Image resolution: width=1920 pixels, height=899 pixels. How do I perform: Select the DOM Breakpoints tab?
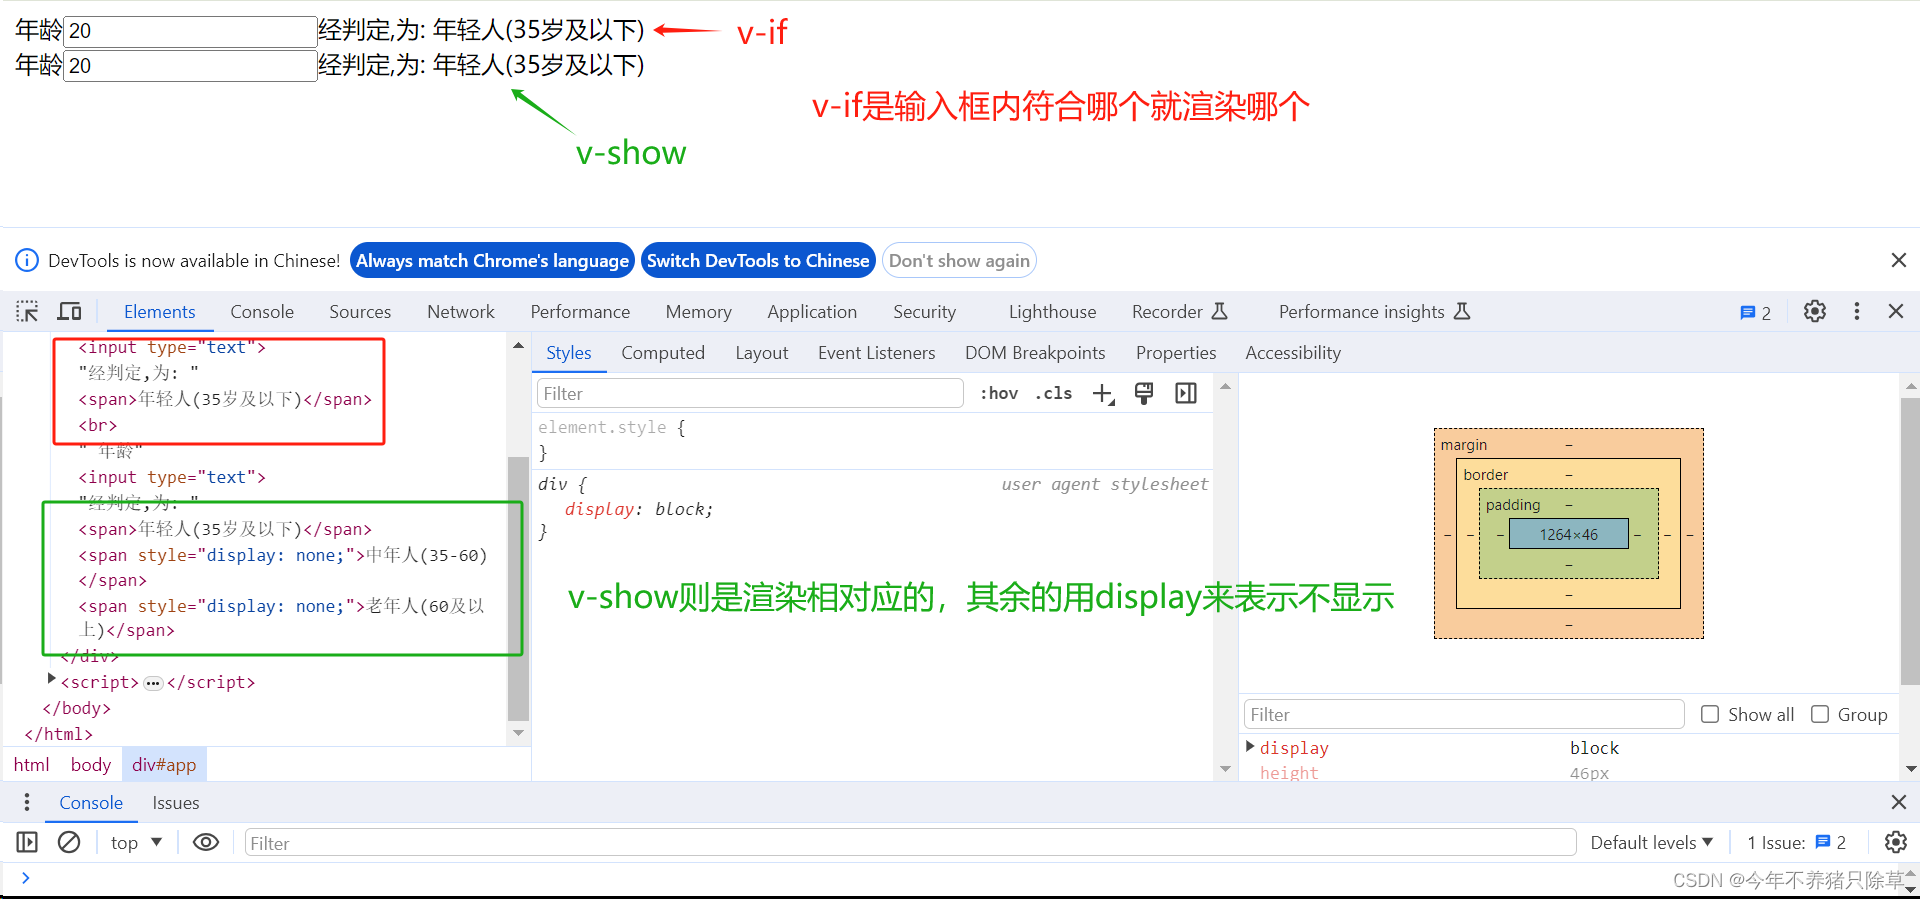(1035, 353)
